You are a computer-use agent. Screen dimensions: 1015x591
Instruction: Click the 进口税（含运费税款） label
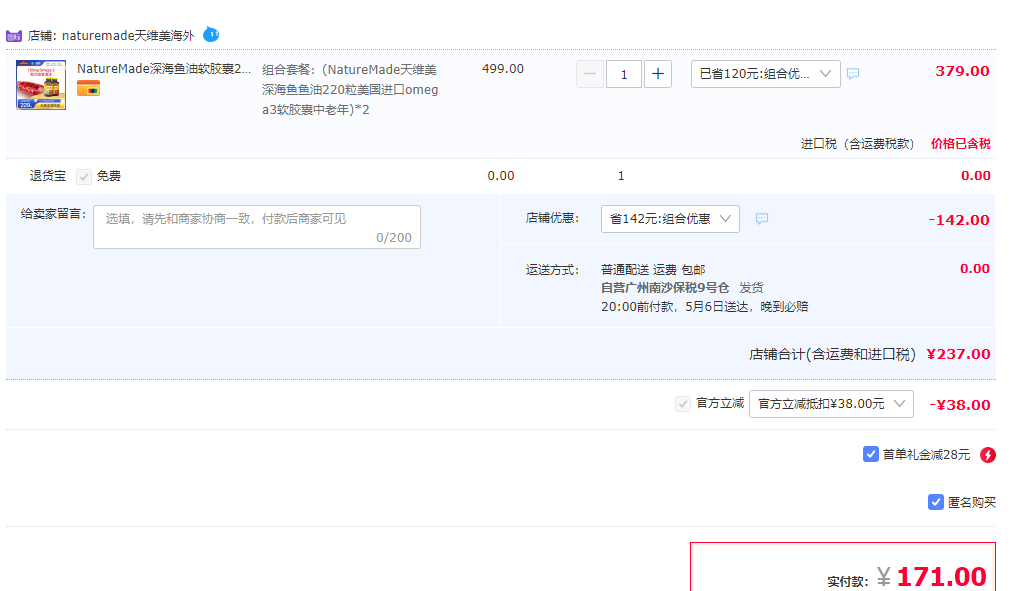click(x=858, y=144)
